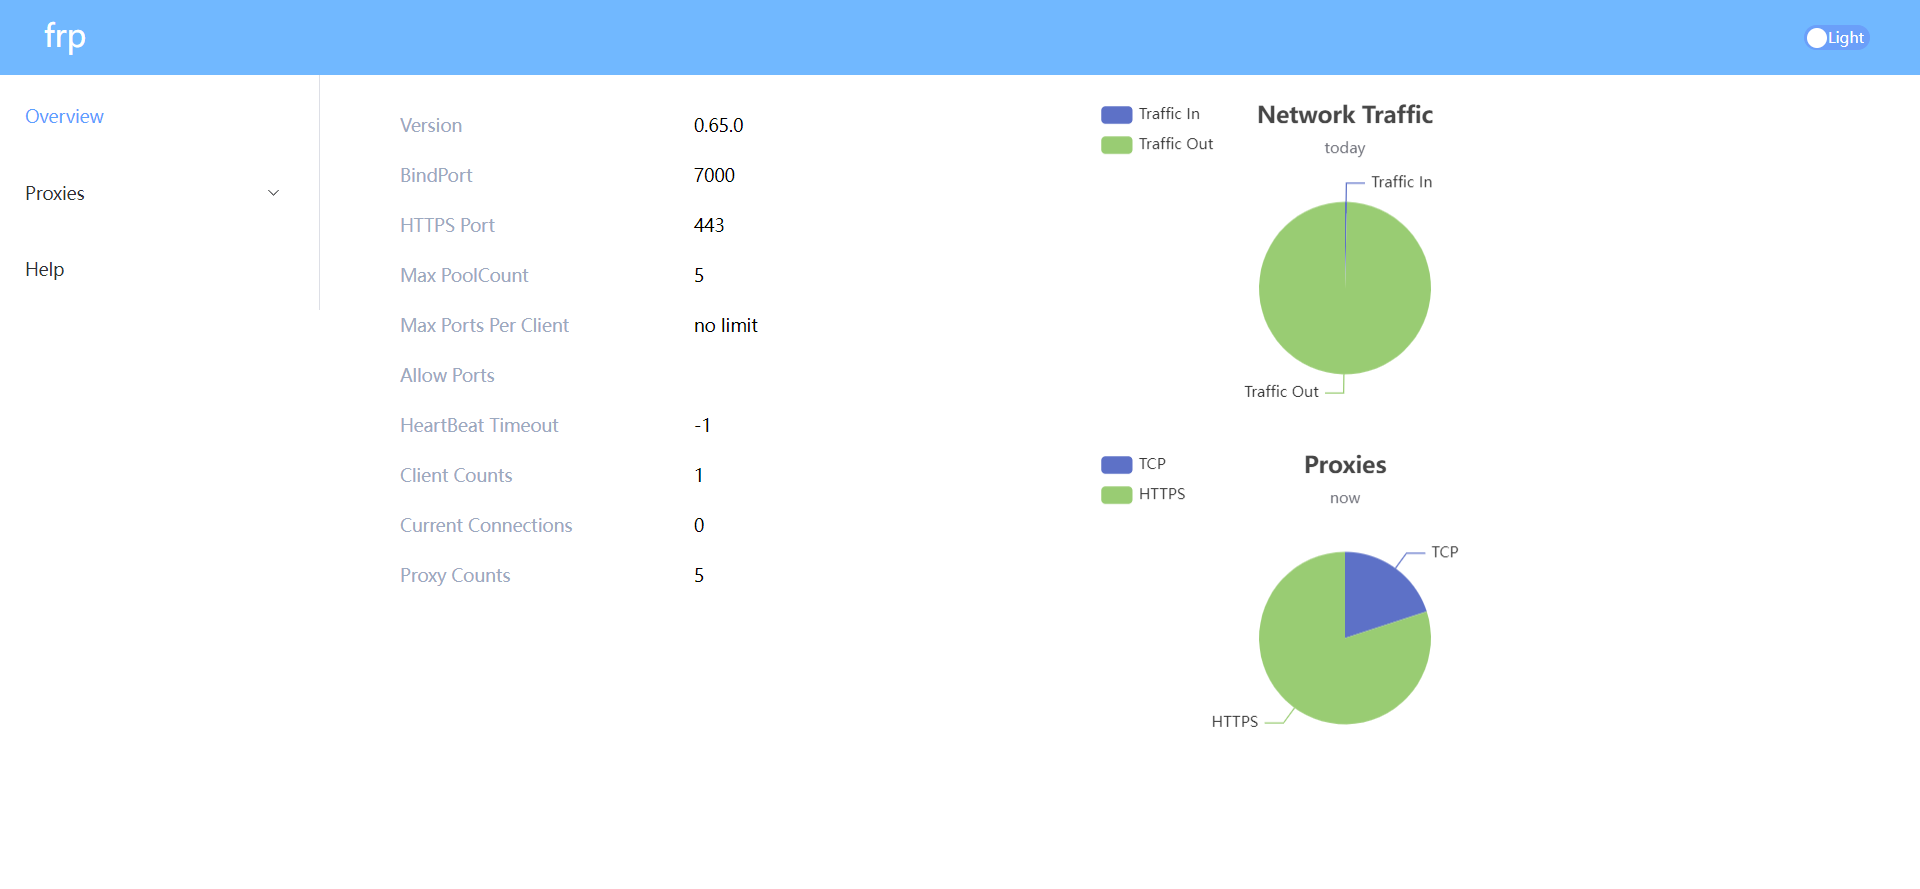This screenshot has width=1920, height=889.
Task: Click the blue TCP pie slice
Action: click(x=1378, y=596)
